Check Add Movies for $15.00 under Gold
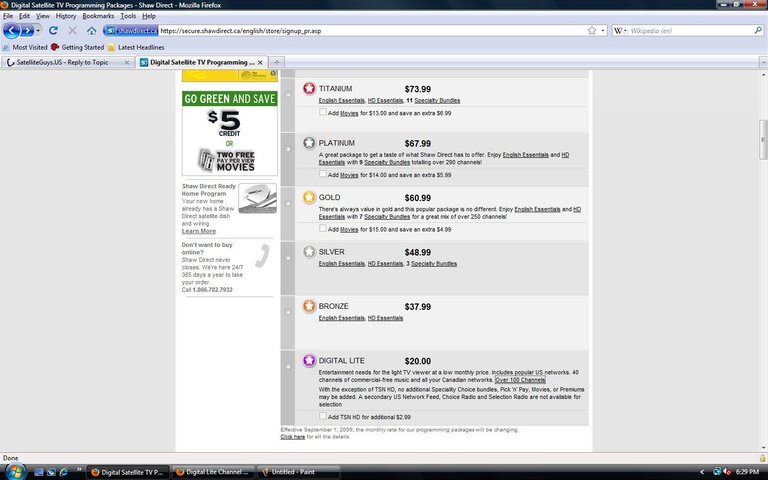768x480 pixels. point(322,228)
